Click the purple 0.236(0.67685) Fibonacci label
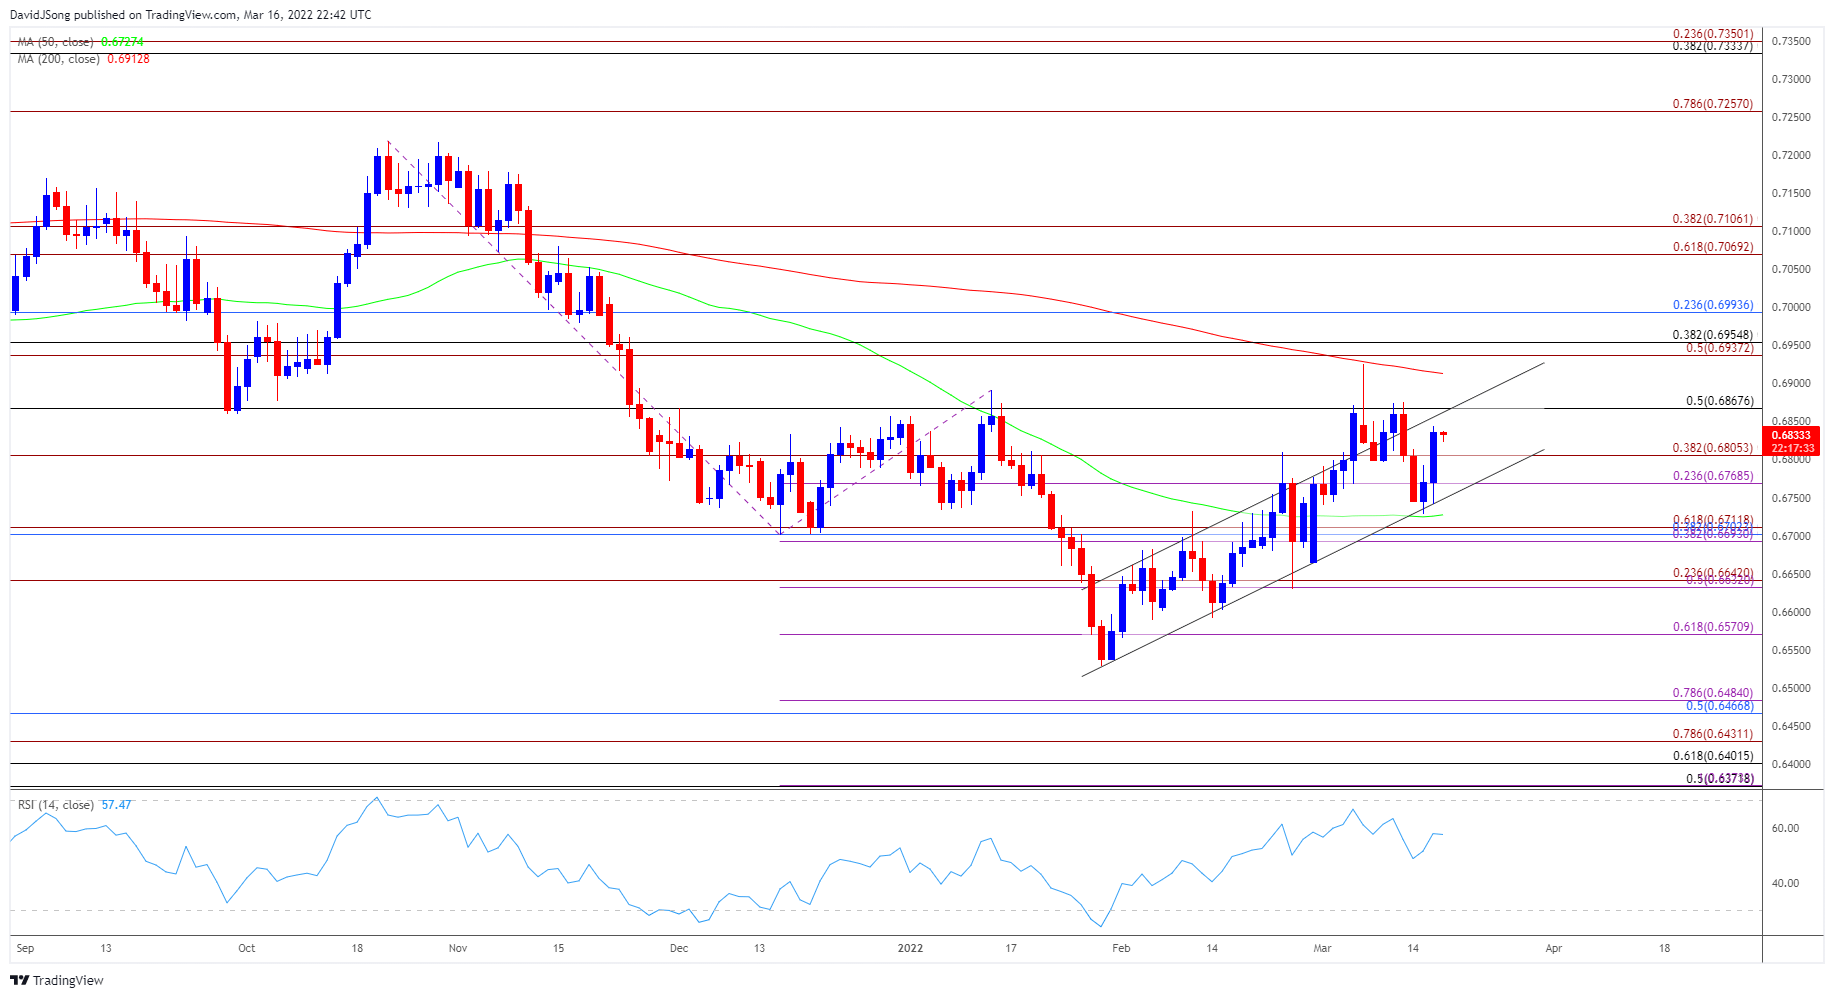The image size is (1834, 998). point(1712,476)
